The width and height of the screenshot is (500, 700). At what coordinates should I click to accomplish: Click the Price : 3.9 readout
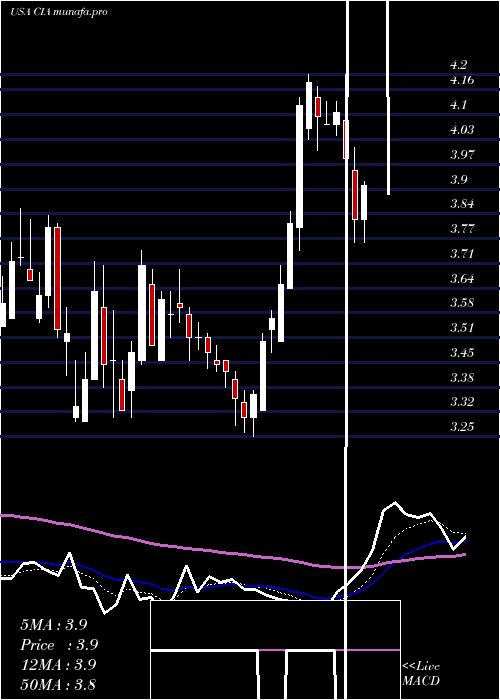(x=59, y=645)
